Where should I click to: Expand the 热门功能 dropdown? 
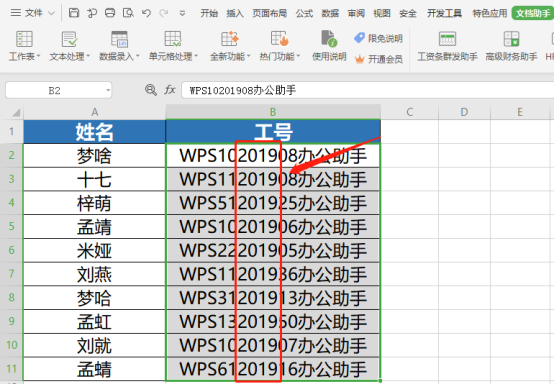click(298, 56)
